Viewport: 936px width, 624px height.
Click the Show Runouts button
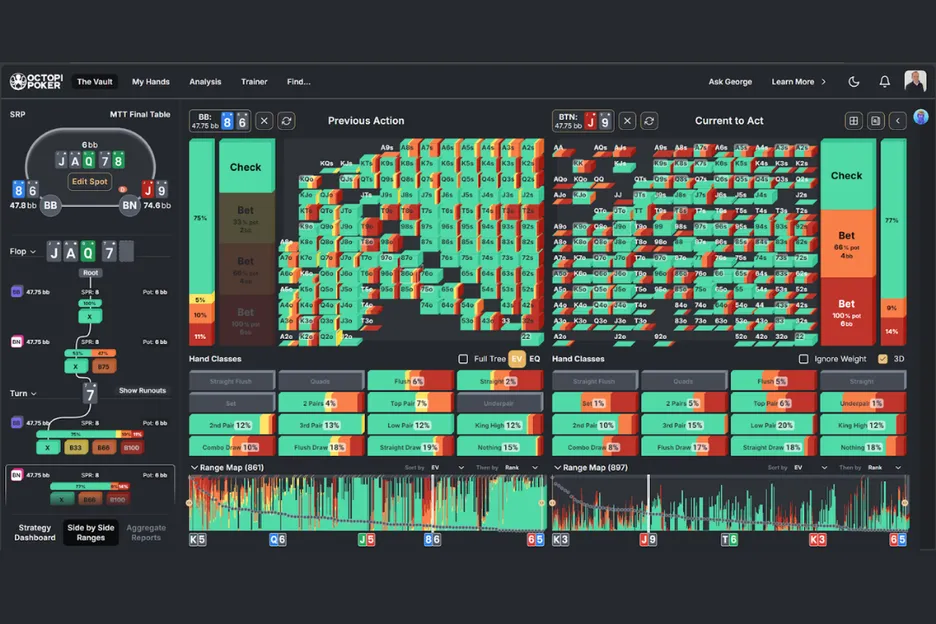142,391
